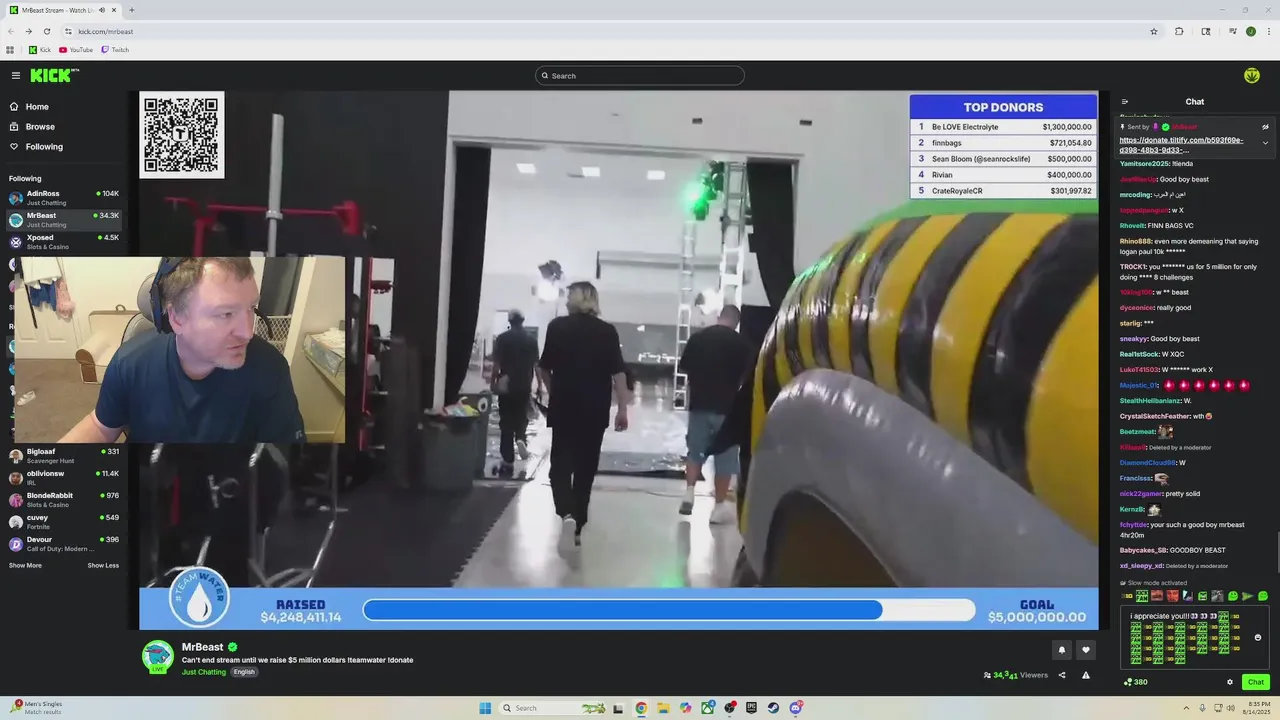Viewport: 1280px width, 720px height.
Task: Bookmark this page with the star icon
Action: click(x=1153, y=31)
